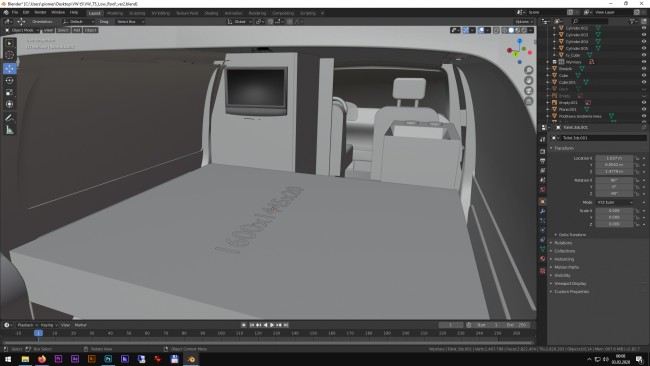Click the outliner search field
Viewport: 650px width, 366px height.
(x=590, y=21)
